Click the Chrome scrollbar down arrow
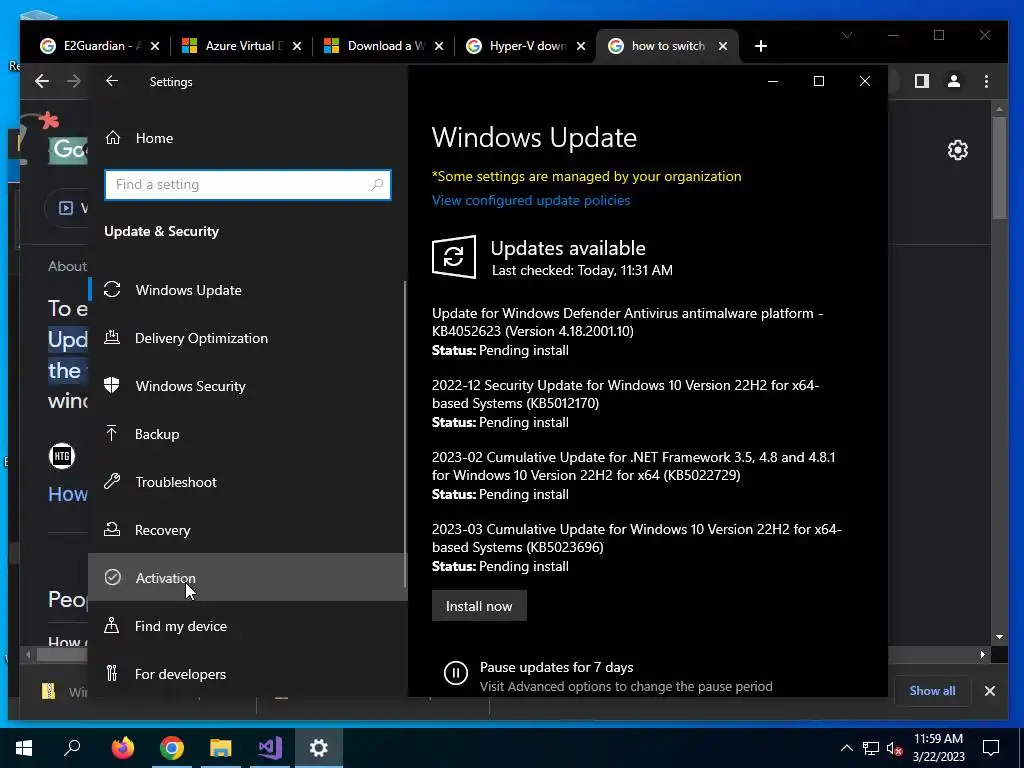The width and height of the screenshot is (1024, 768). (1000, 637)
